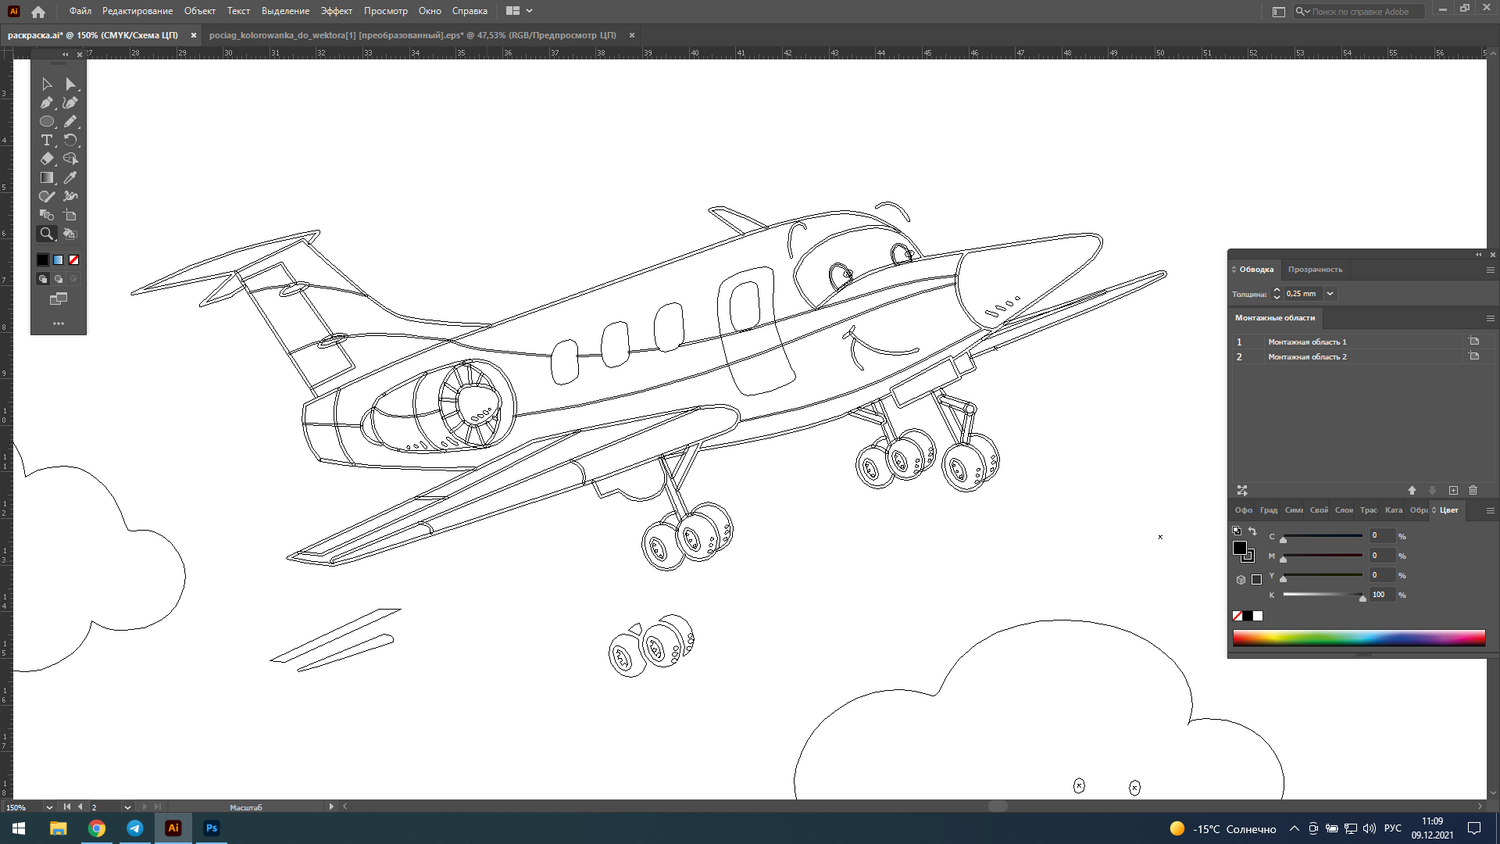Open the Файл menu

tap(80, 11)
